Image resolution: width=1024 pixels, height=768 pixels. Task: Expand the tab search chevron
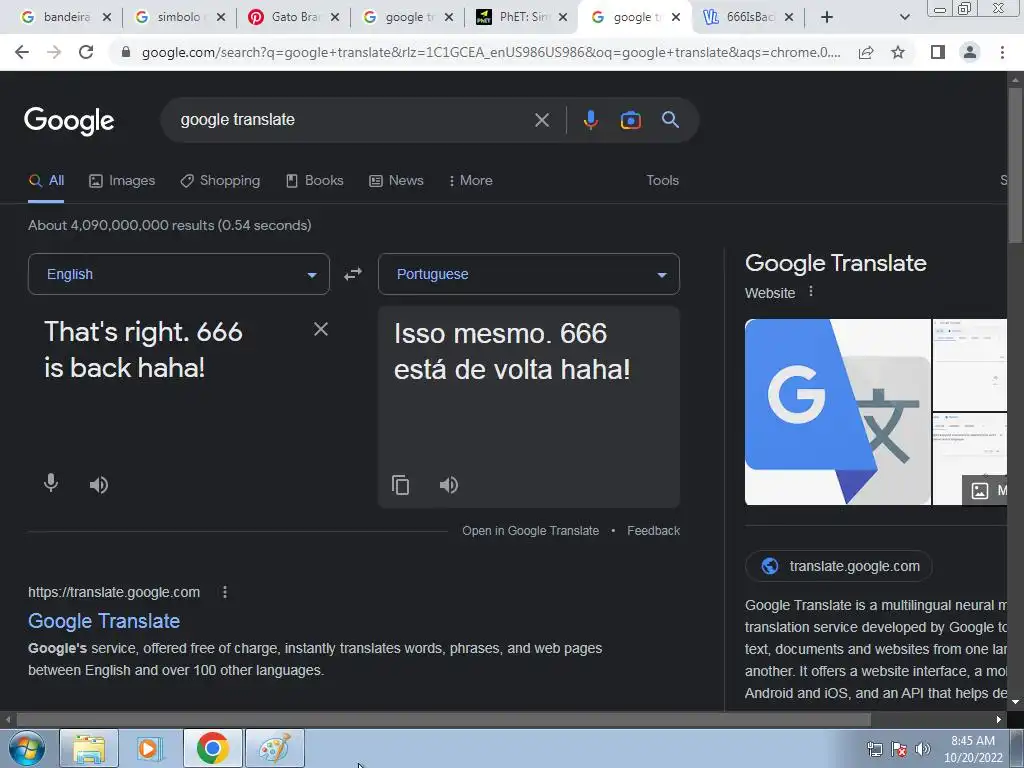904,17
